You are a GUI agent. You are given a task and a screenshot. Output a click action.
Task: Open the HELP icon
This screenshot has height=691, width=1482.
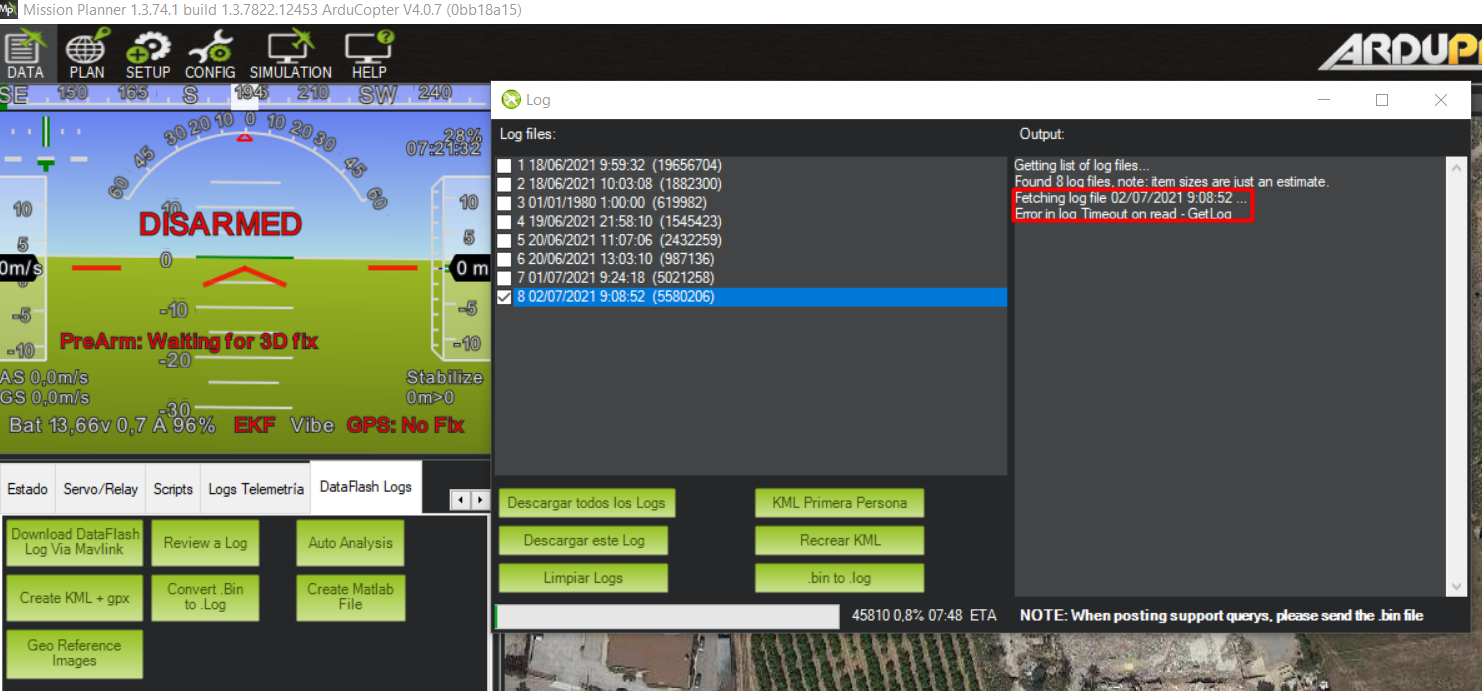tap(369, 55)
